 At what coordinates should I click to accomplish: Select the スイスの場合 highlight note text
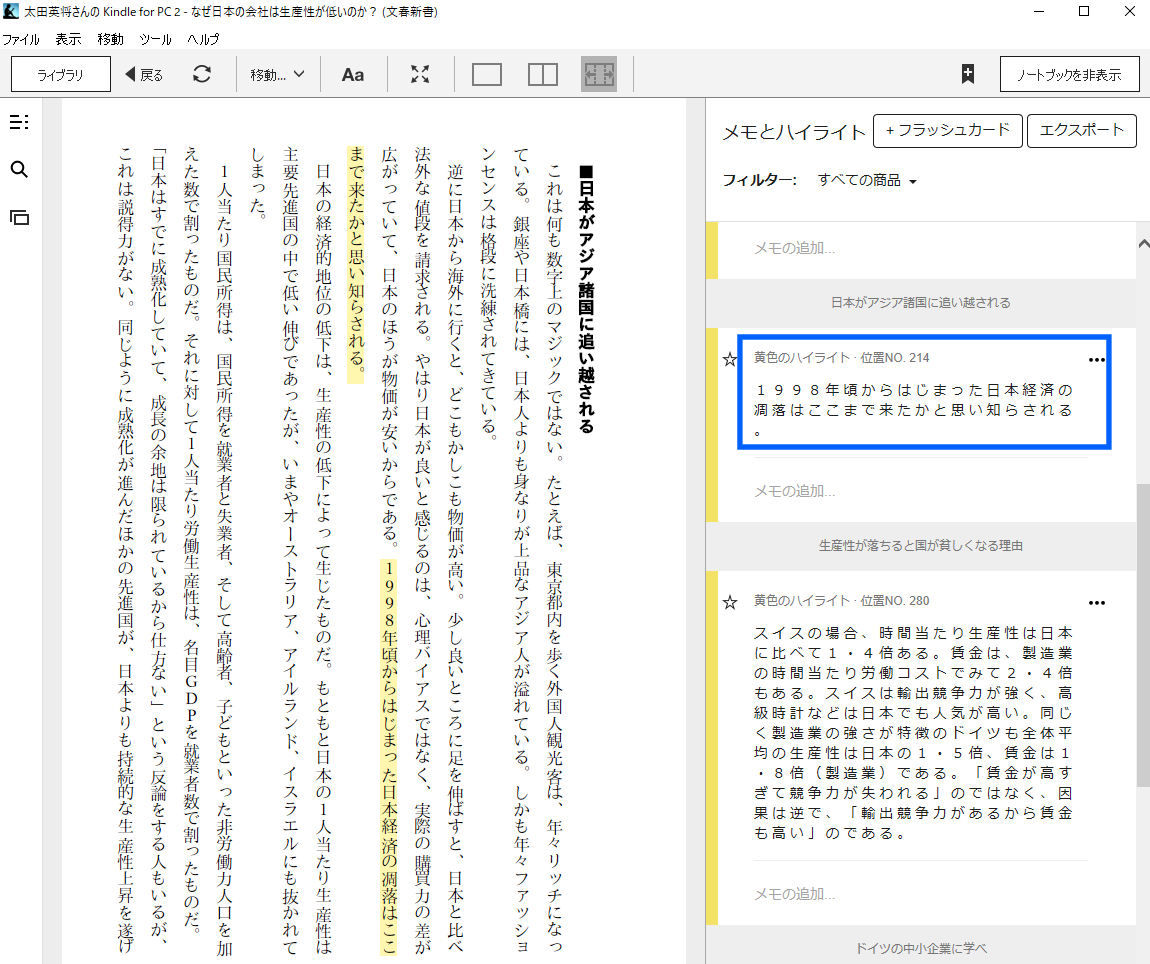[x=913, y=733]
